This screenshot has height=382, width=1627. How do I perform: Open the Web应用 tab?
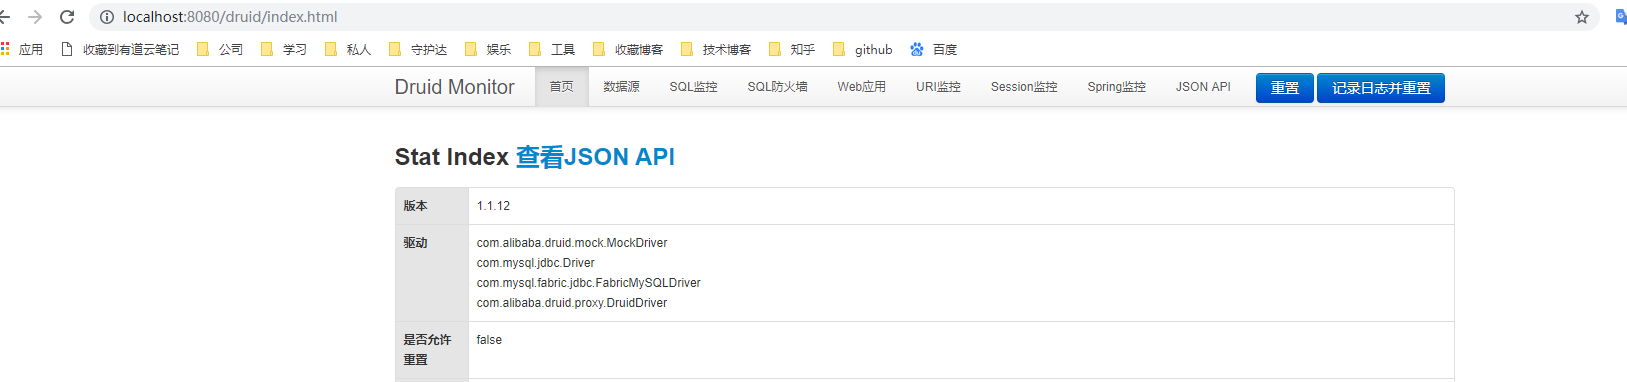click(862, 87)
